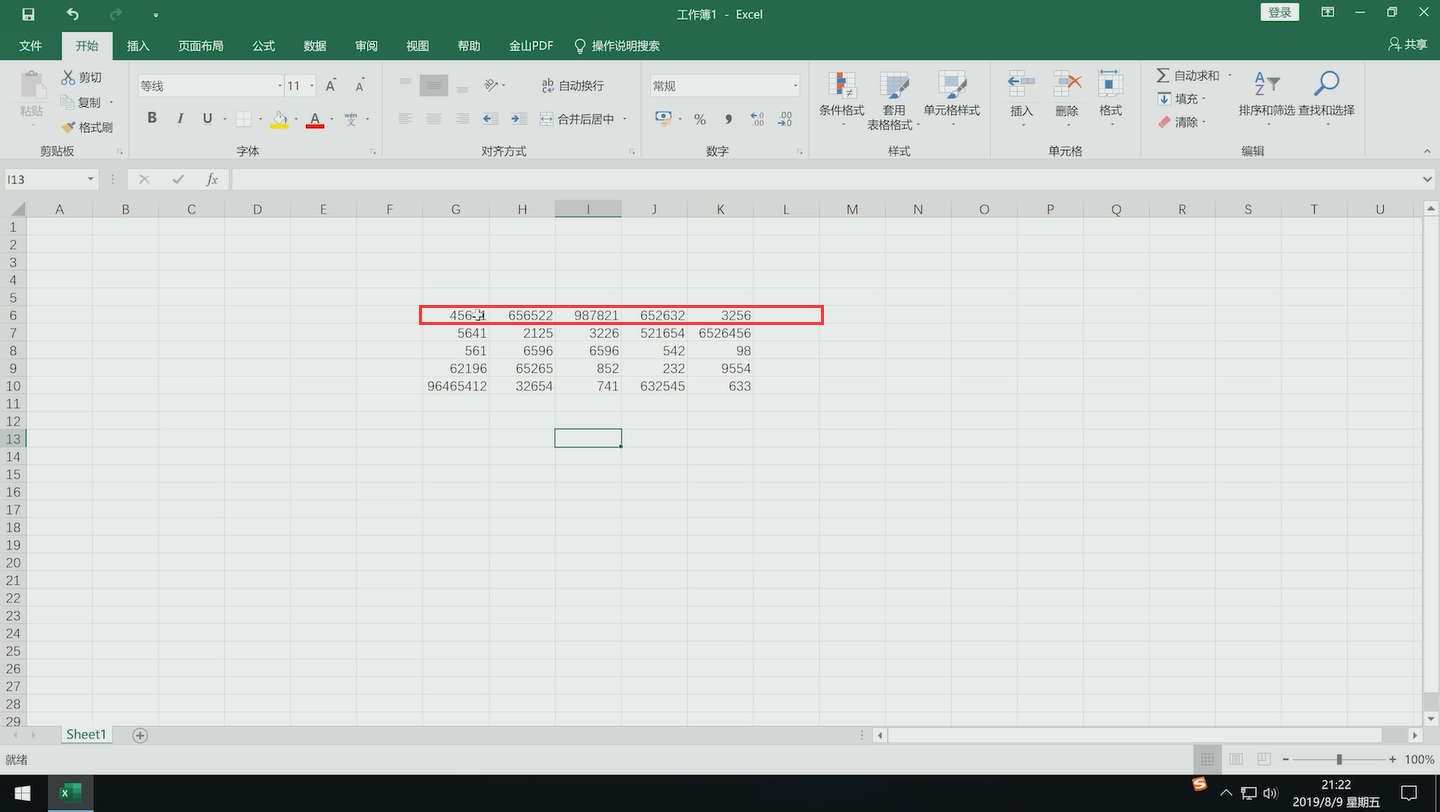Open the Windows Start menu
This screenshot has height=812, width=1440.
[x=22, y=793]
